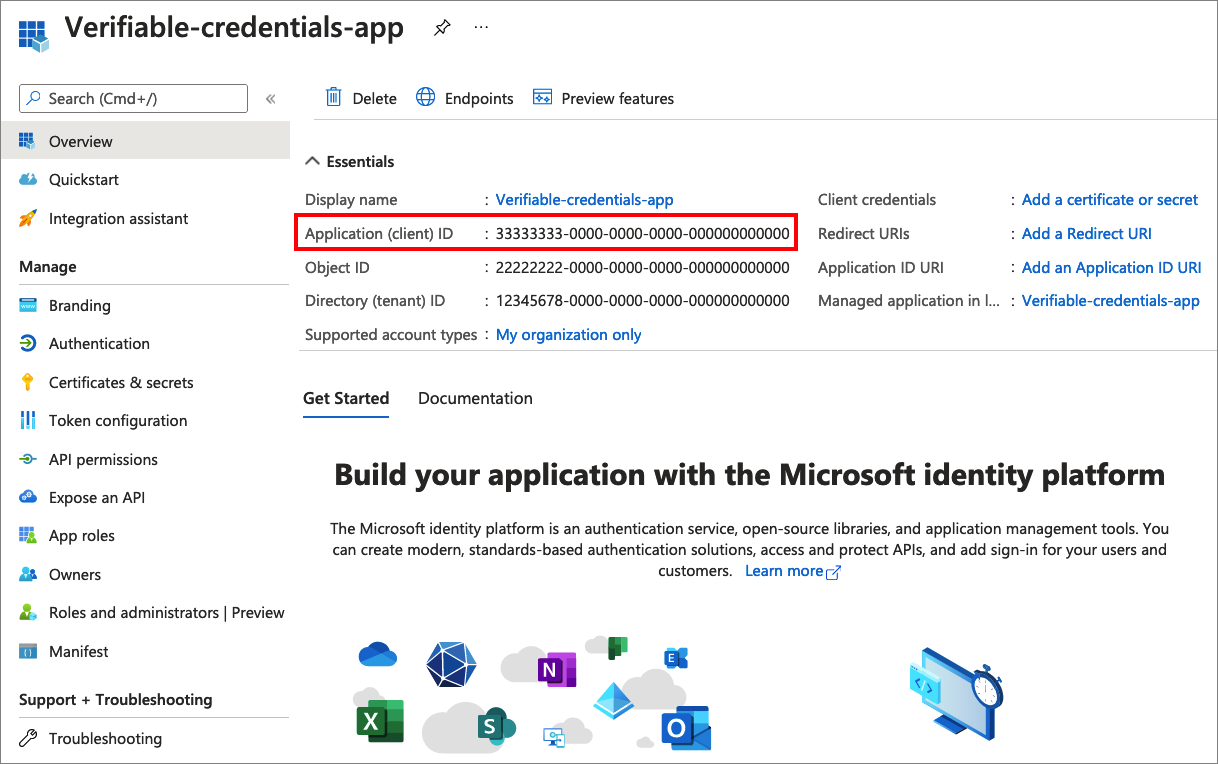This screenshot has height=764, width=1218.
Task: Click the Delete trash can icon
Action: (334, 97)
